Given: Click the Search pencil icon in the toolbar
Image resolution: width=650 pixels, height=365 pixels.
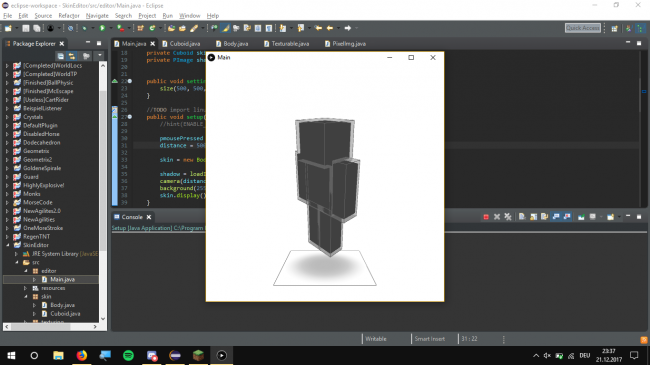Looking at the screenshot, I should coord(194,28).
